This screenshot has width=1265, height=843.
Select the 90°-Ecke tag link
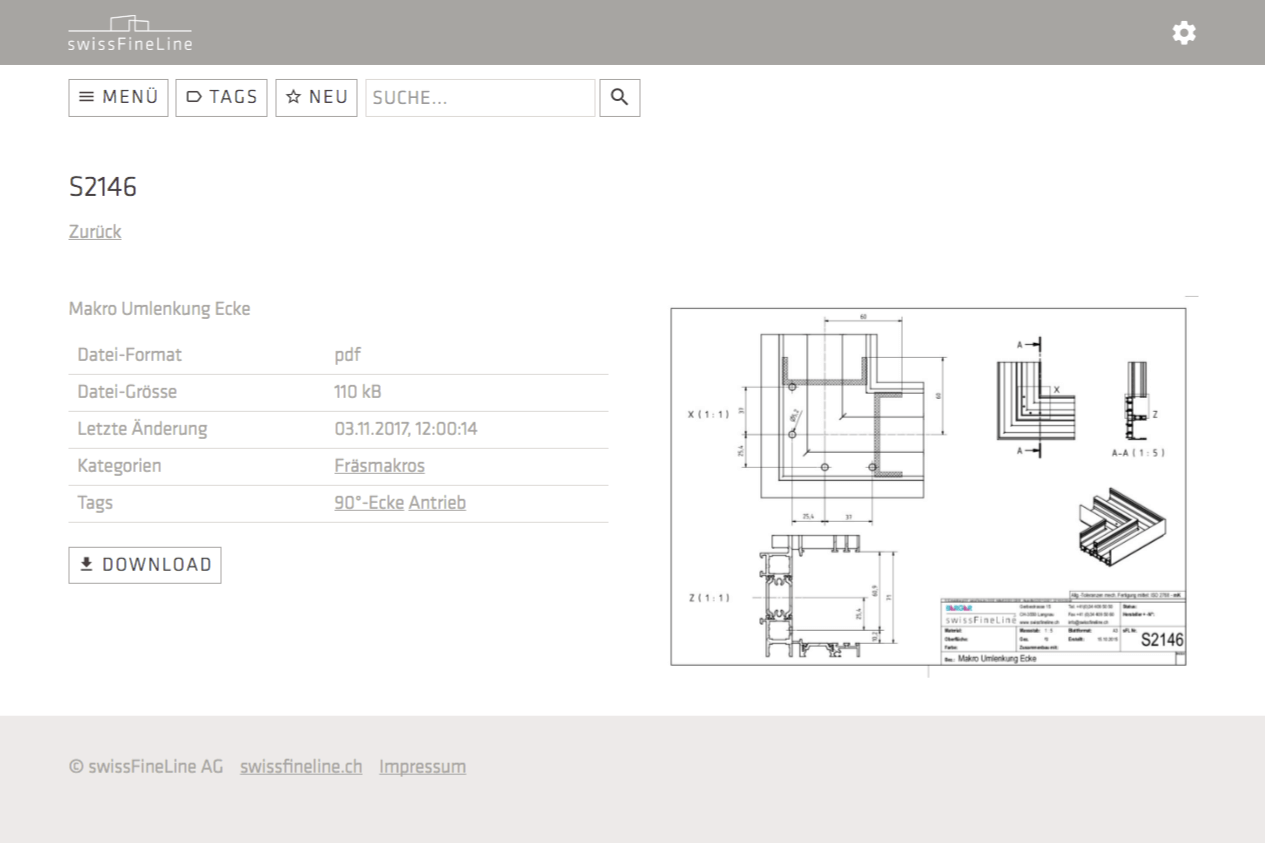[x=369, y=503]
